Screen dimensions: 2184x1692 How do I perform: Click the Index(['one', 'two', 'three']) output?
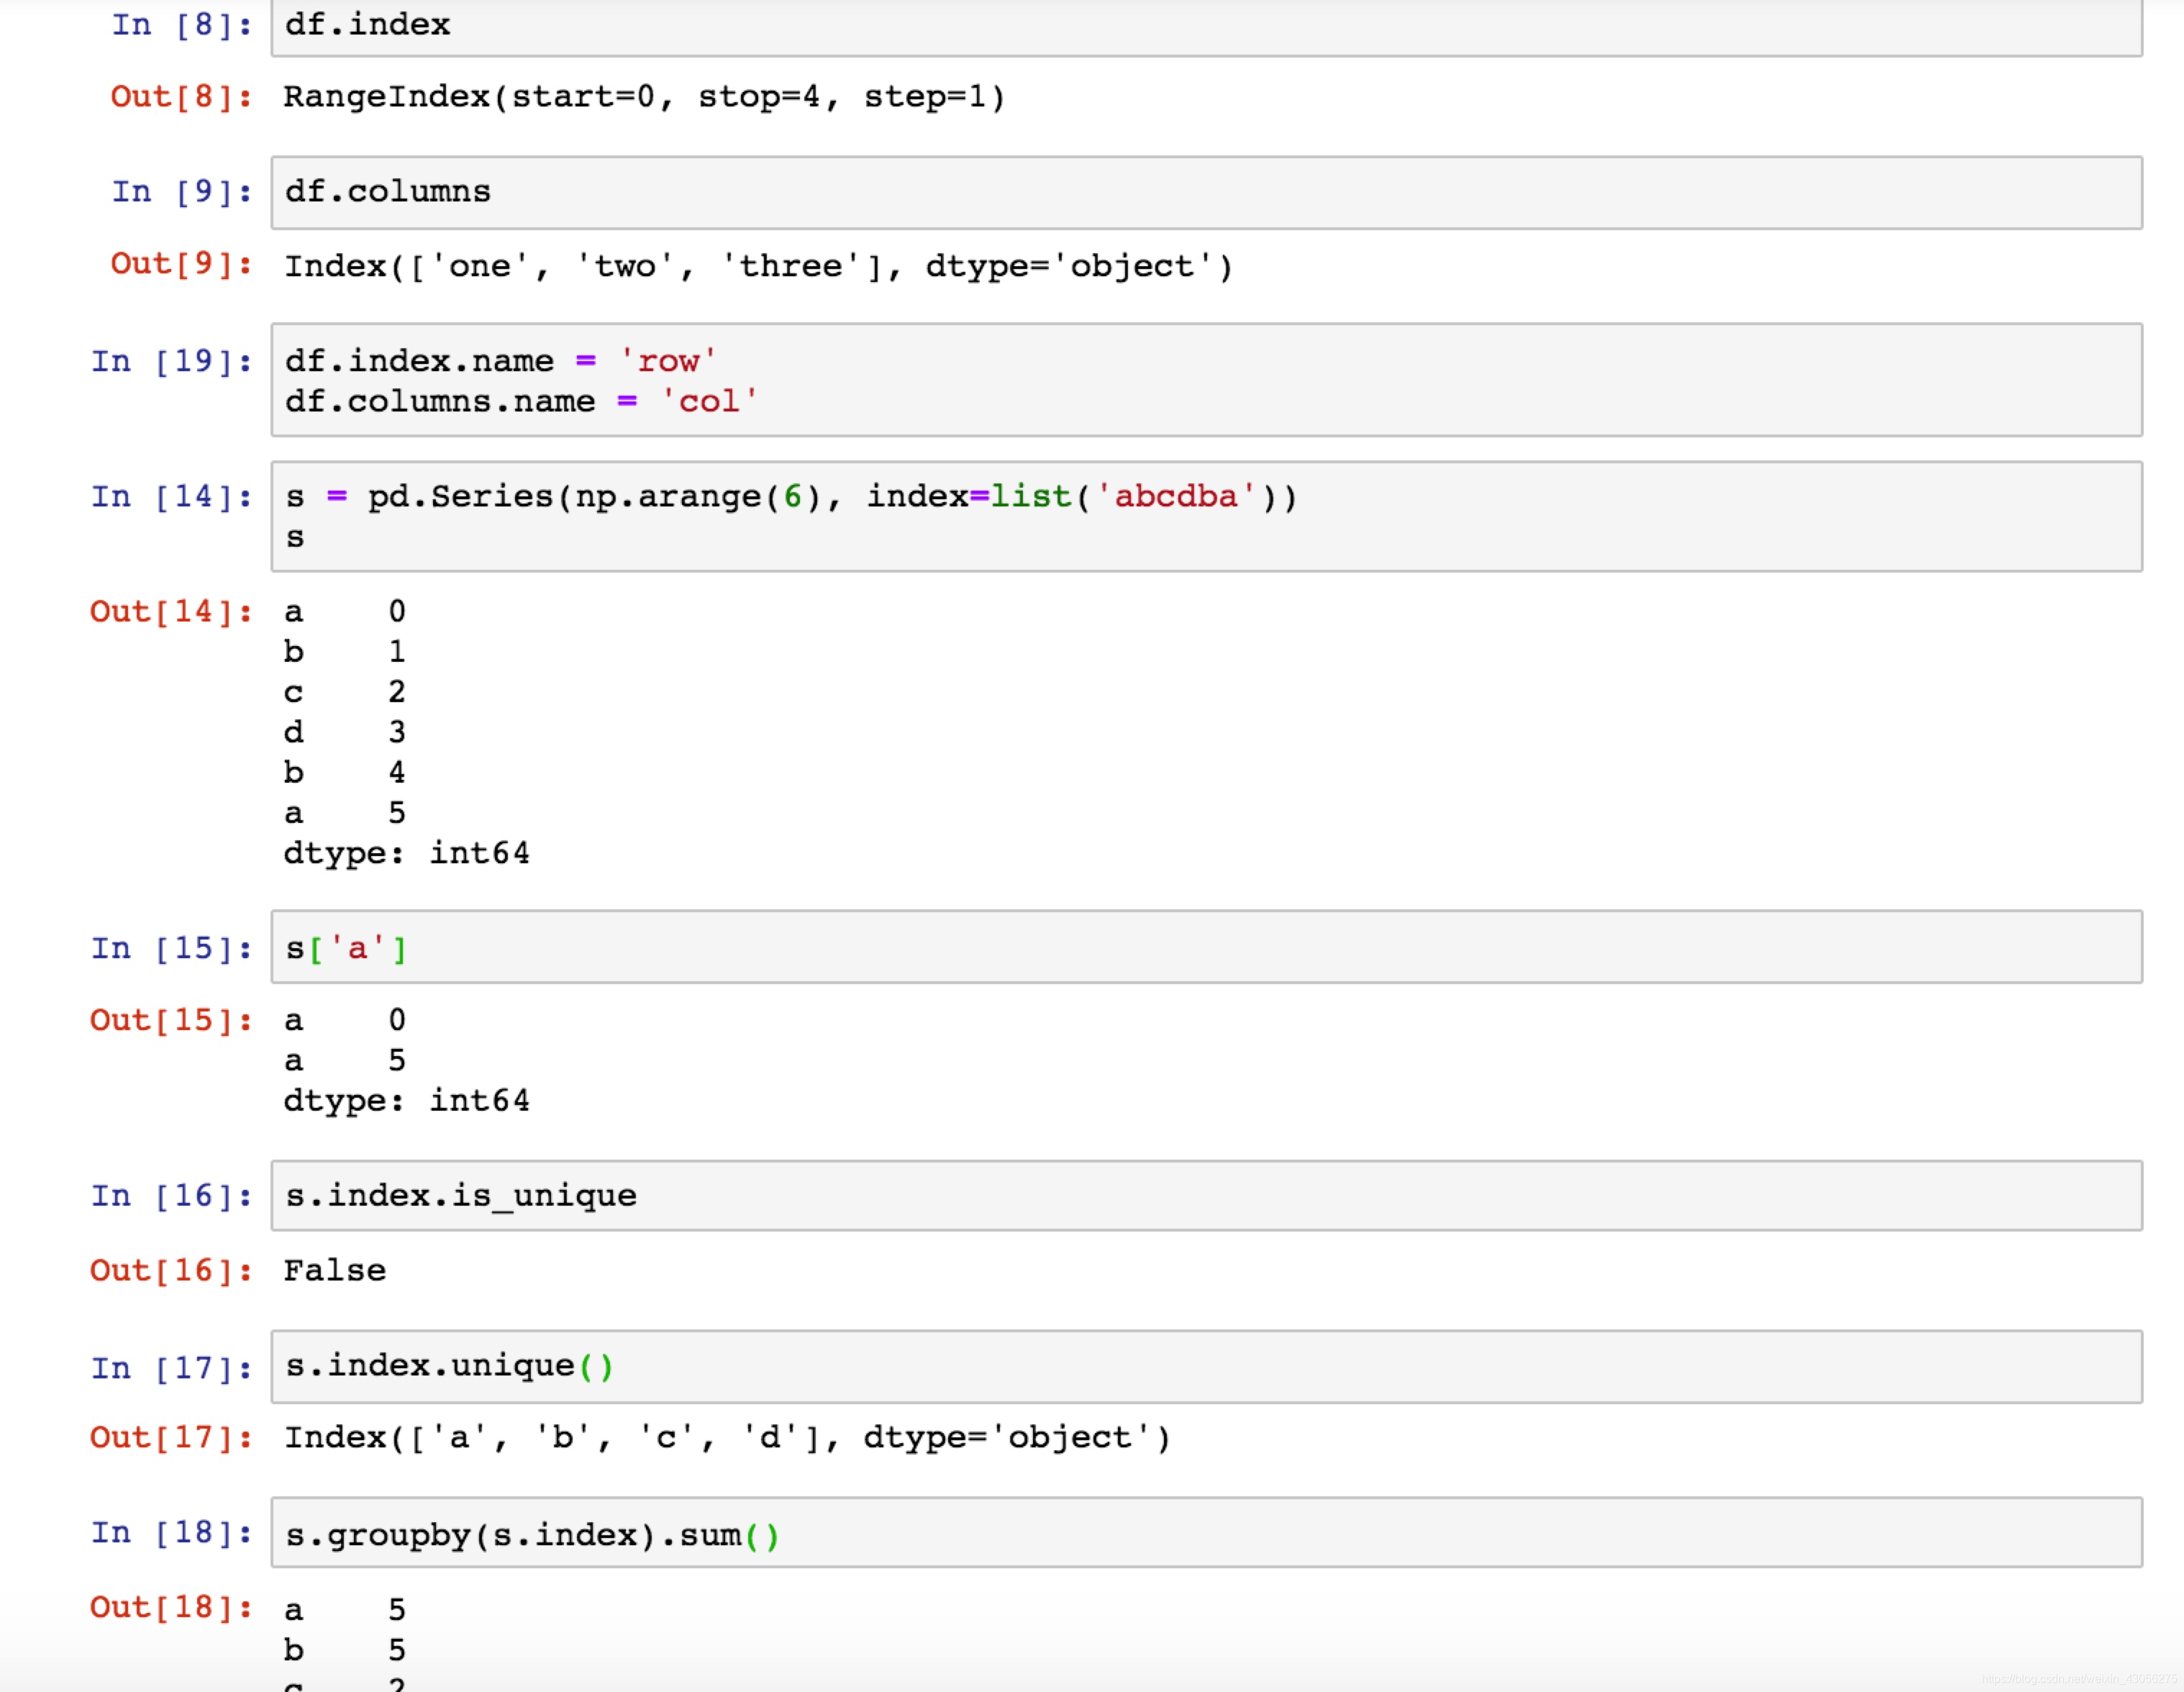tap(758, 266)
